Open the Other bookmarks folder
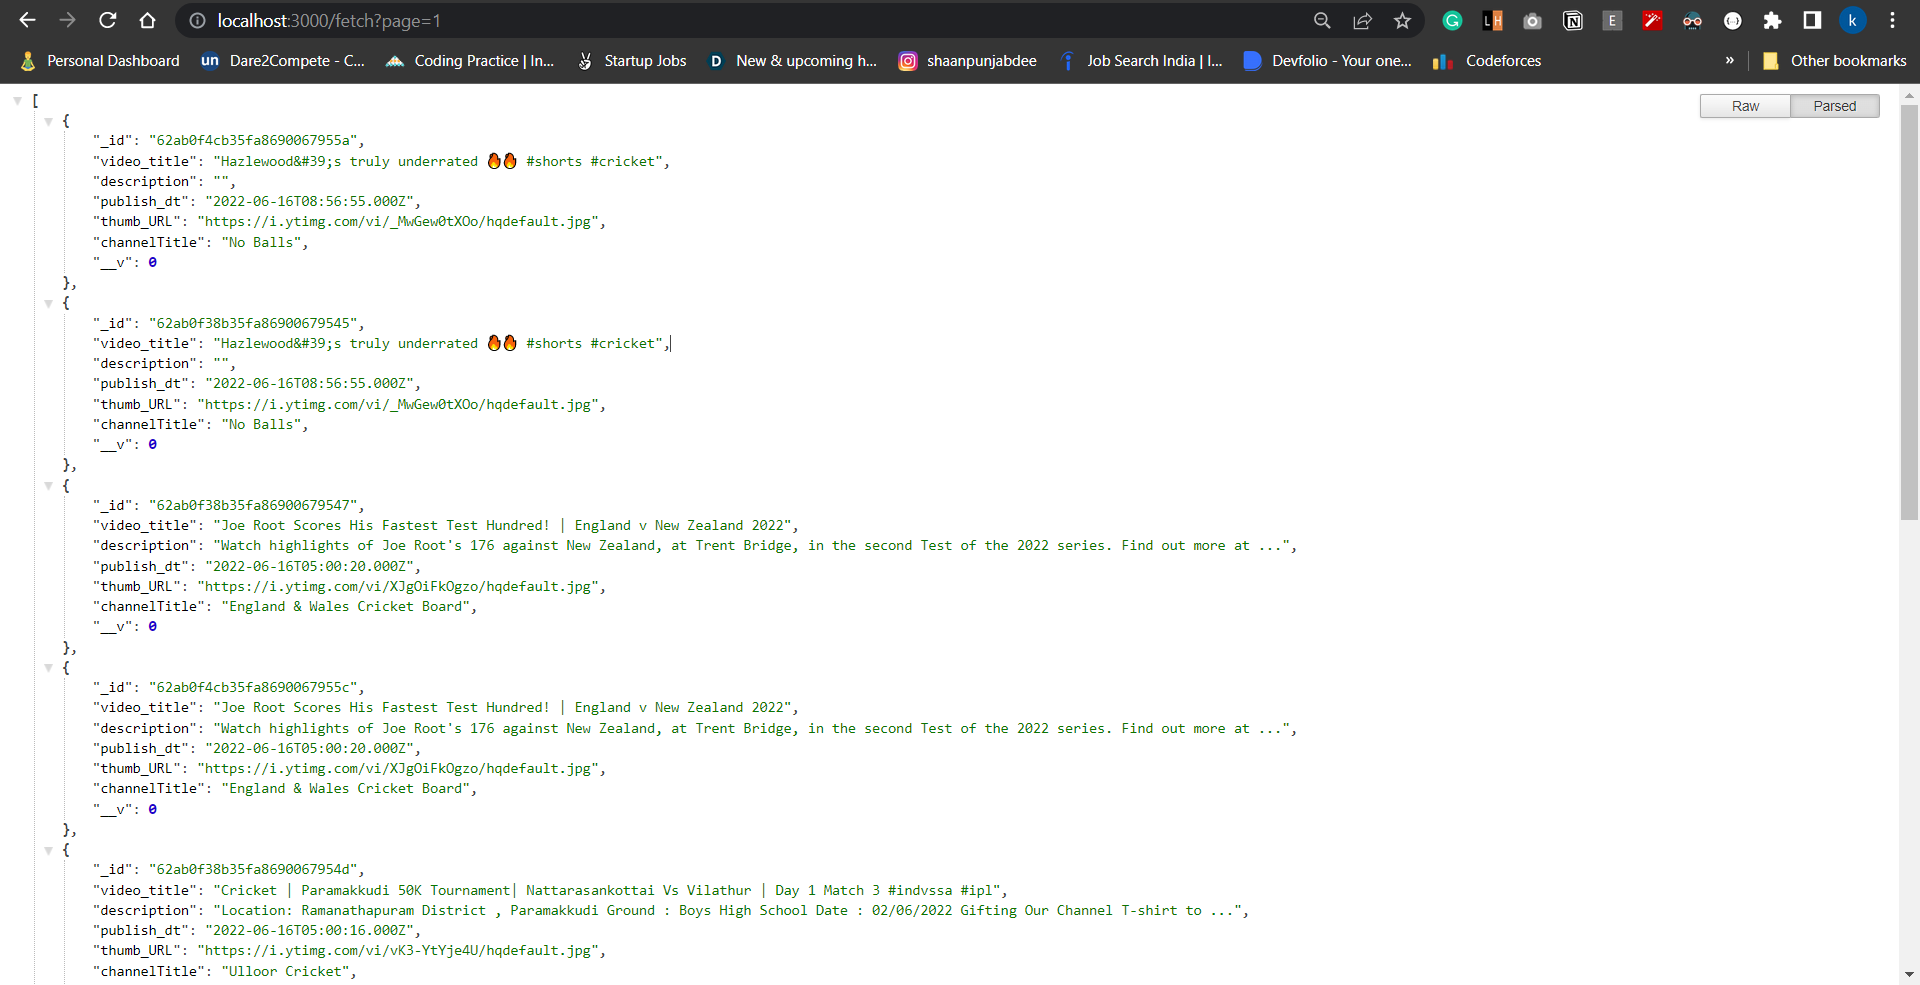 [1834, 61]
